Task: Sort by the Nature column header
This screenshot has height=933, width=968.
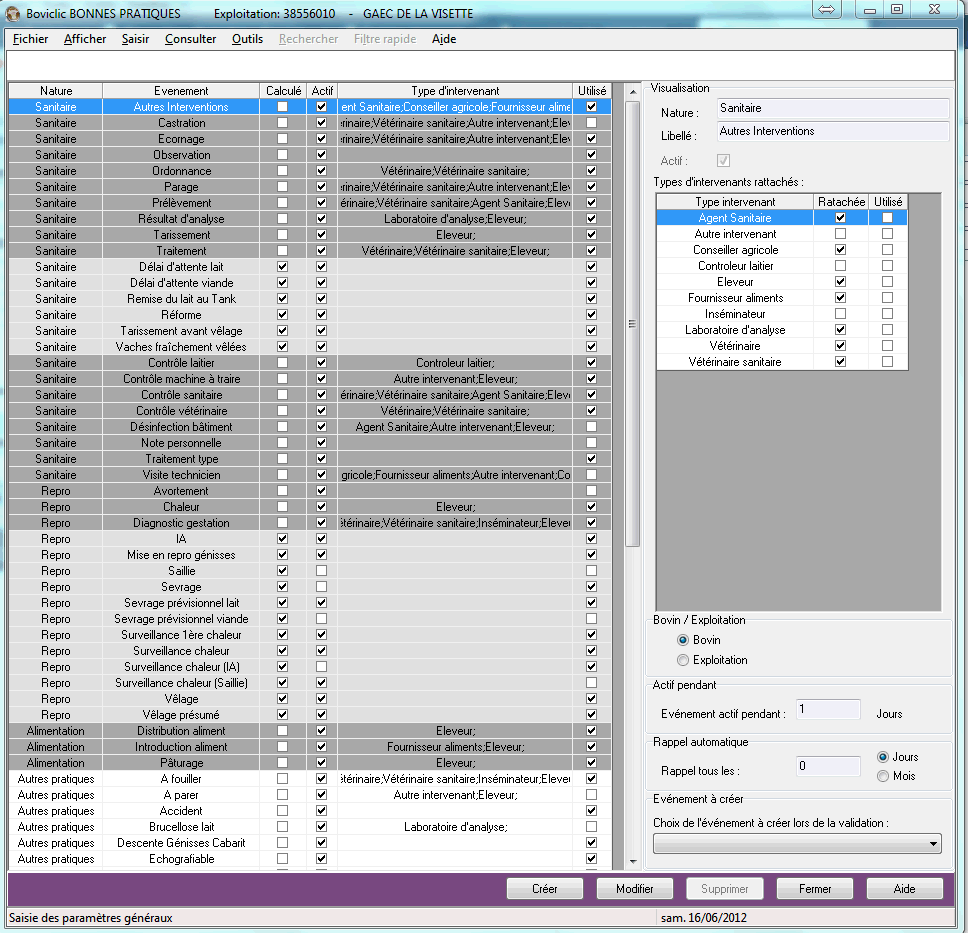Action: 56,91
